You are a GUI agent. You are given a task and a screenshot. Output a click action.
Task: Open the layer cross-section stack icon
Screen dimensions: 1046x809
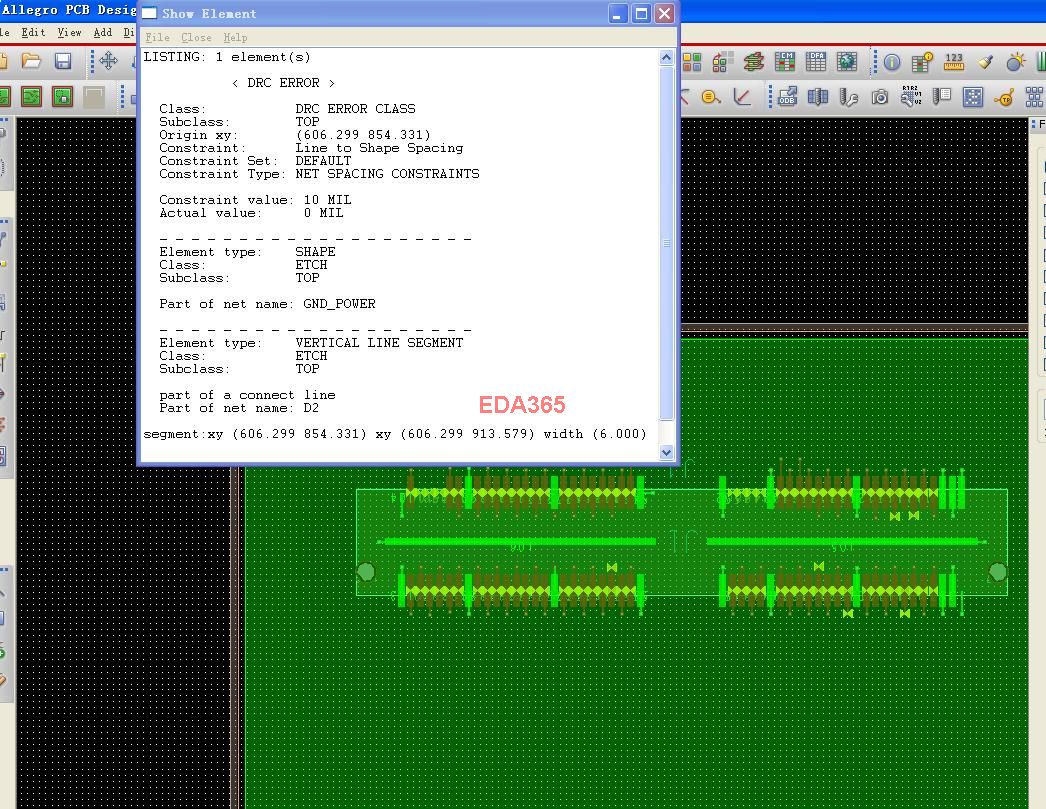tap(754, 62)
